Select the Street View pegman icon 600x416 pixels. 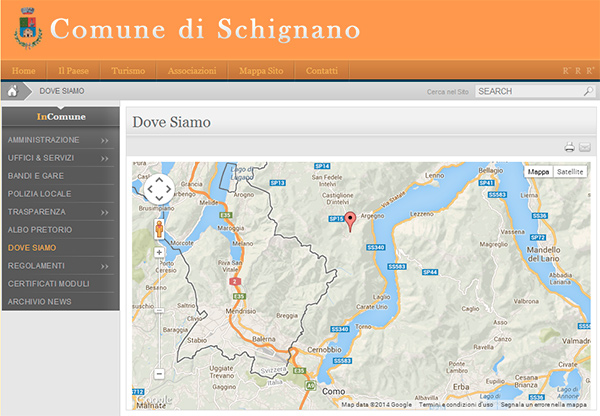159,228
